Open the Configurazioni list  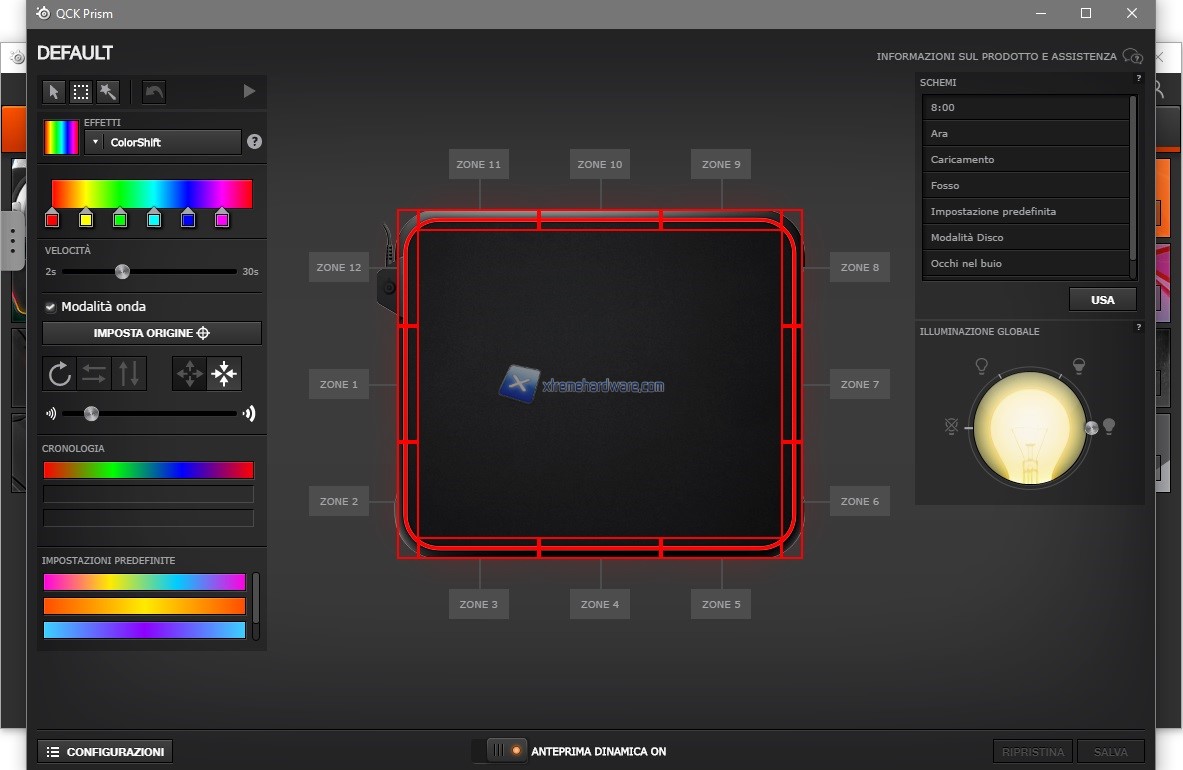(105, 752)
